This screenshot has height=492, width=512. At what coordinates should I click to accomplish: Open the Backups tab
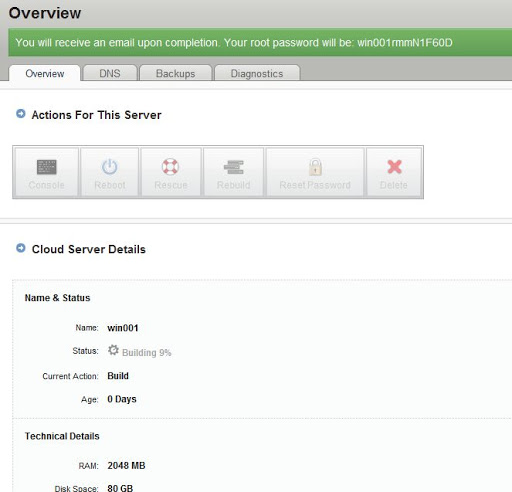(176, 73)
